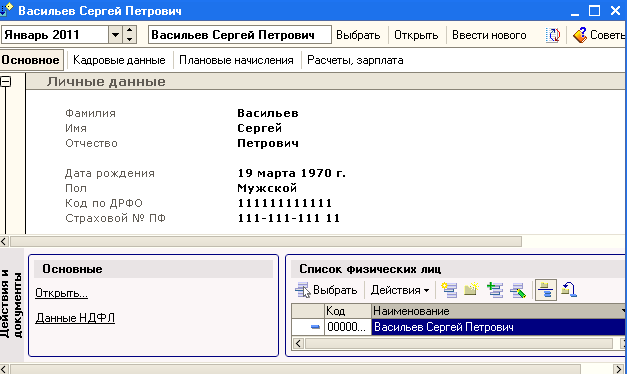
Task: Click right arrow of bottom window scrollbar
Action: [x=619, y=369]
